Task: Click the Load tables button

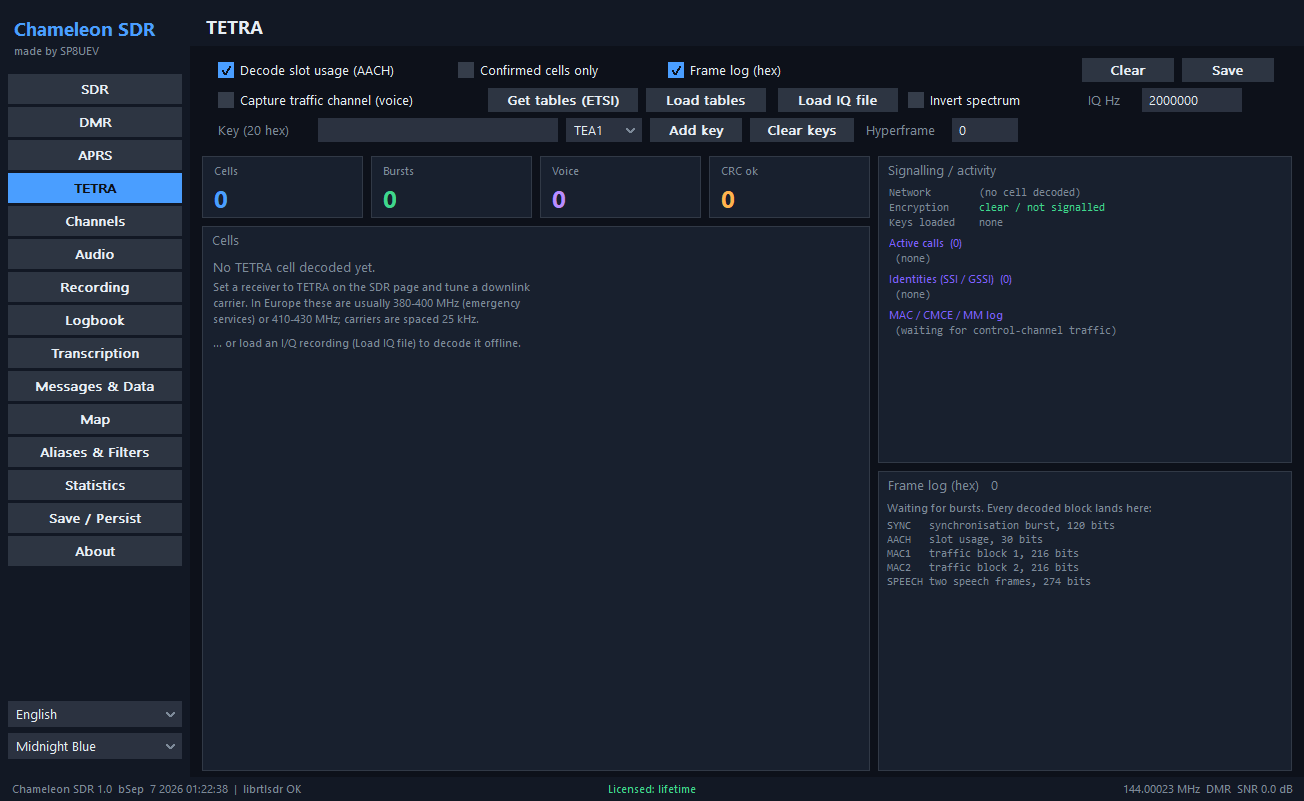Action: 706,100
